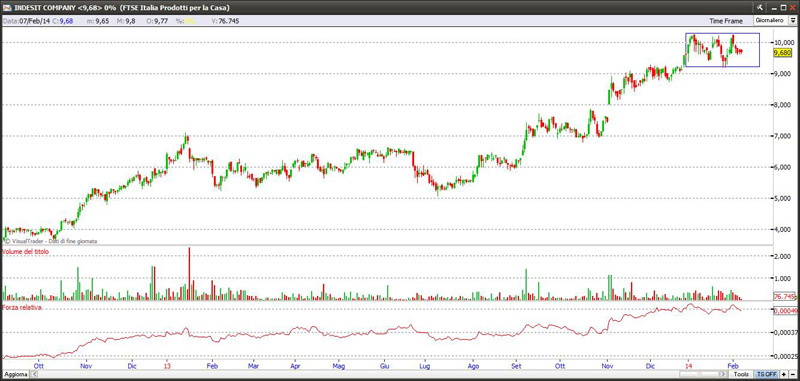Select the Giornaliero time frame field
The width and height of the screenshot is (800, 381).
click(x=770, y=20)
